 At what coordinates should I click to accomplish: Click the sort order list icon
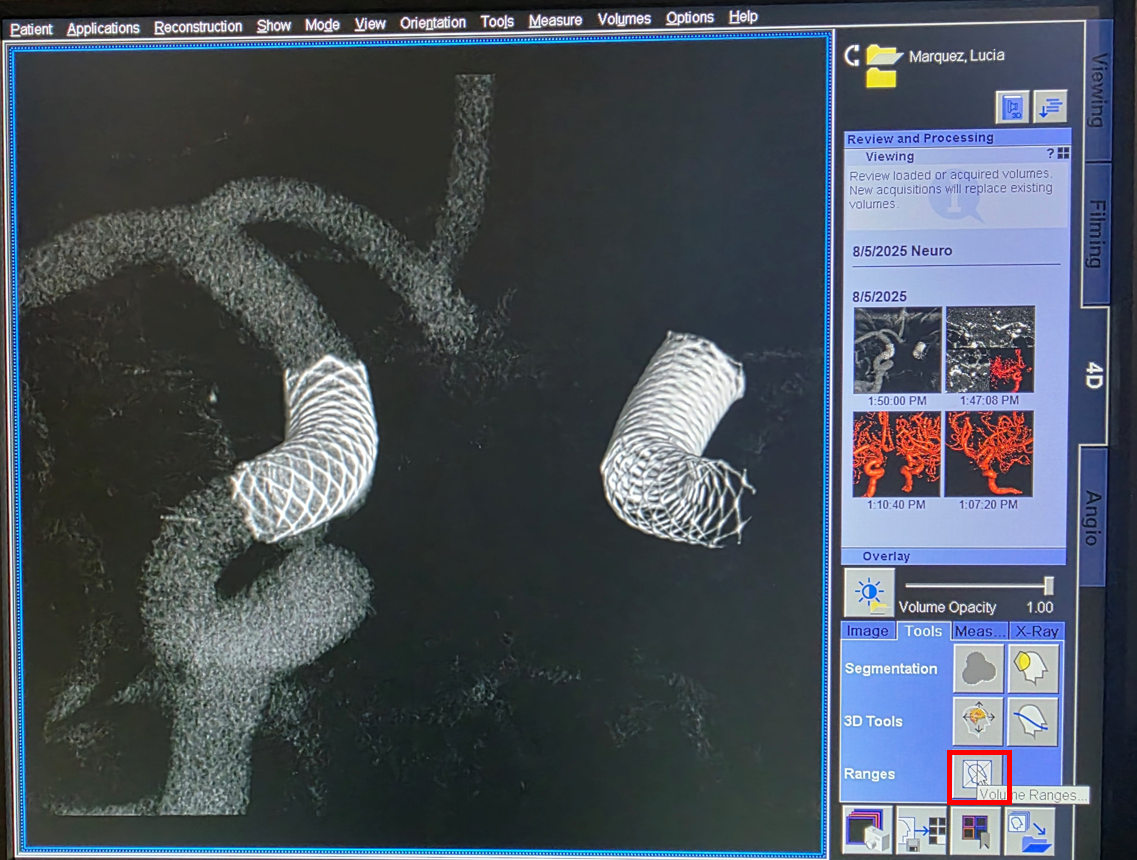[x=1050, y=107]
